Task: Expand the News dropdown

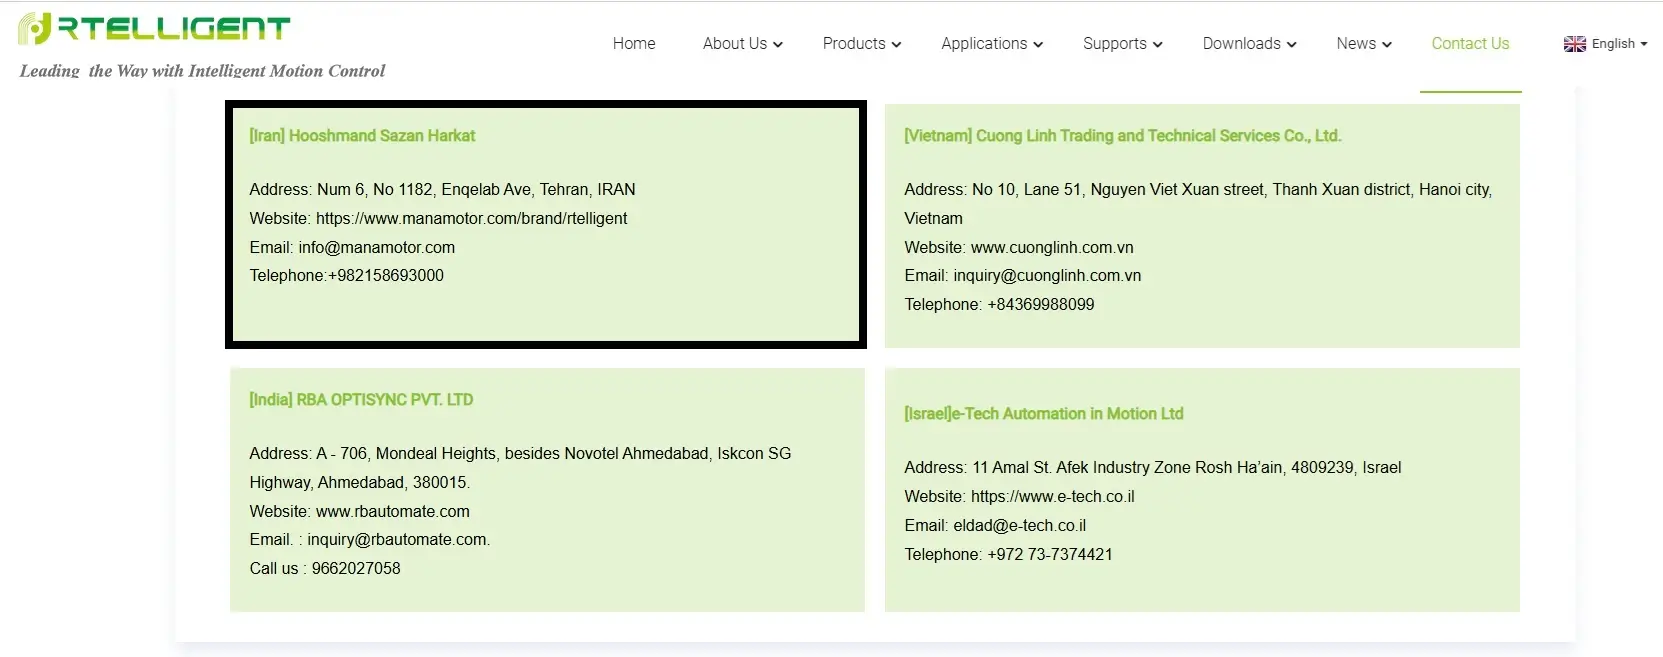Action: [x=1364, y=44]
